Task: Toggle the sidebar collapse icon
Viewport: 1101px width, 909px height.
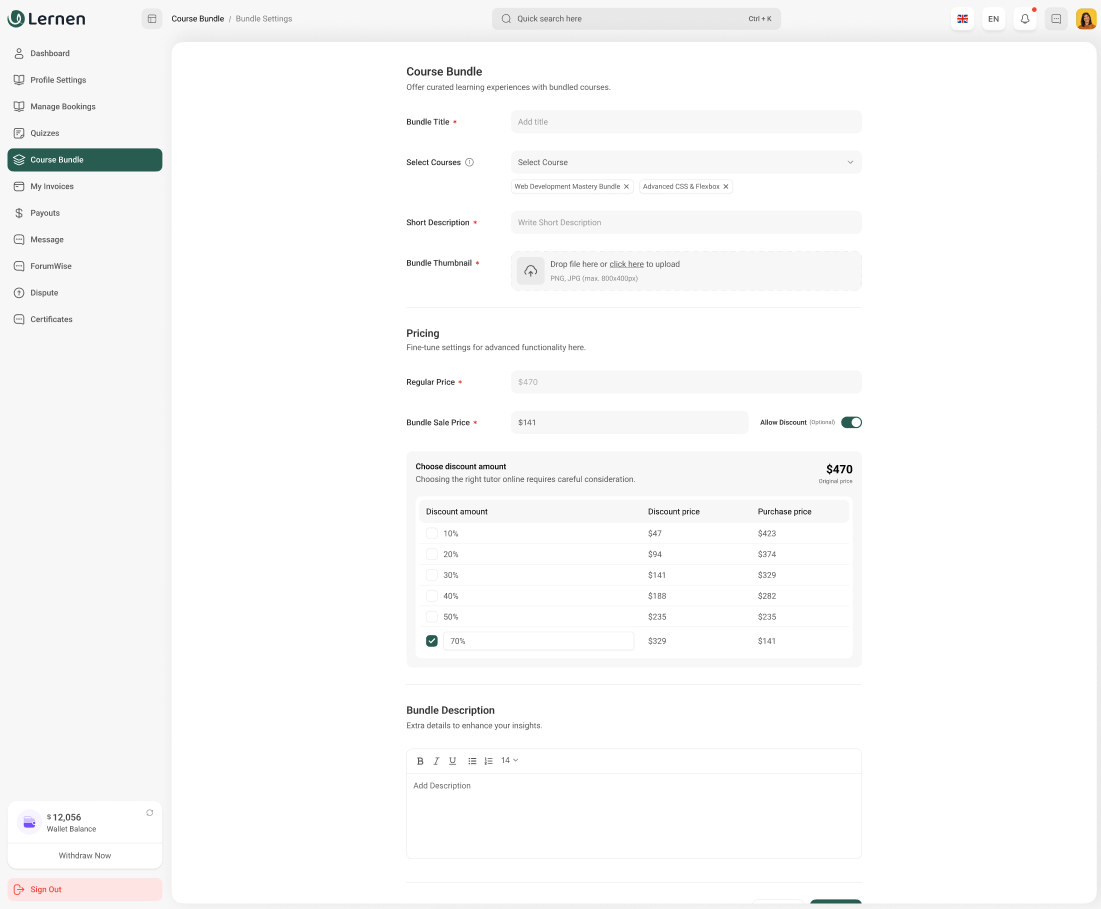Action: coord(152,19)
